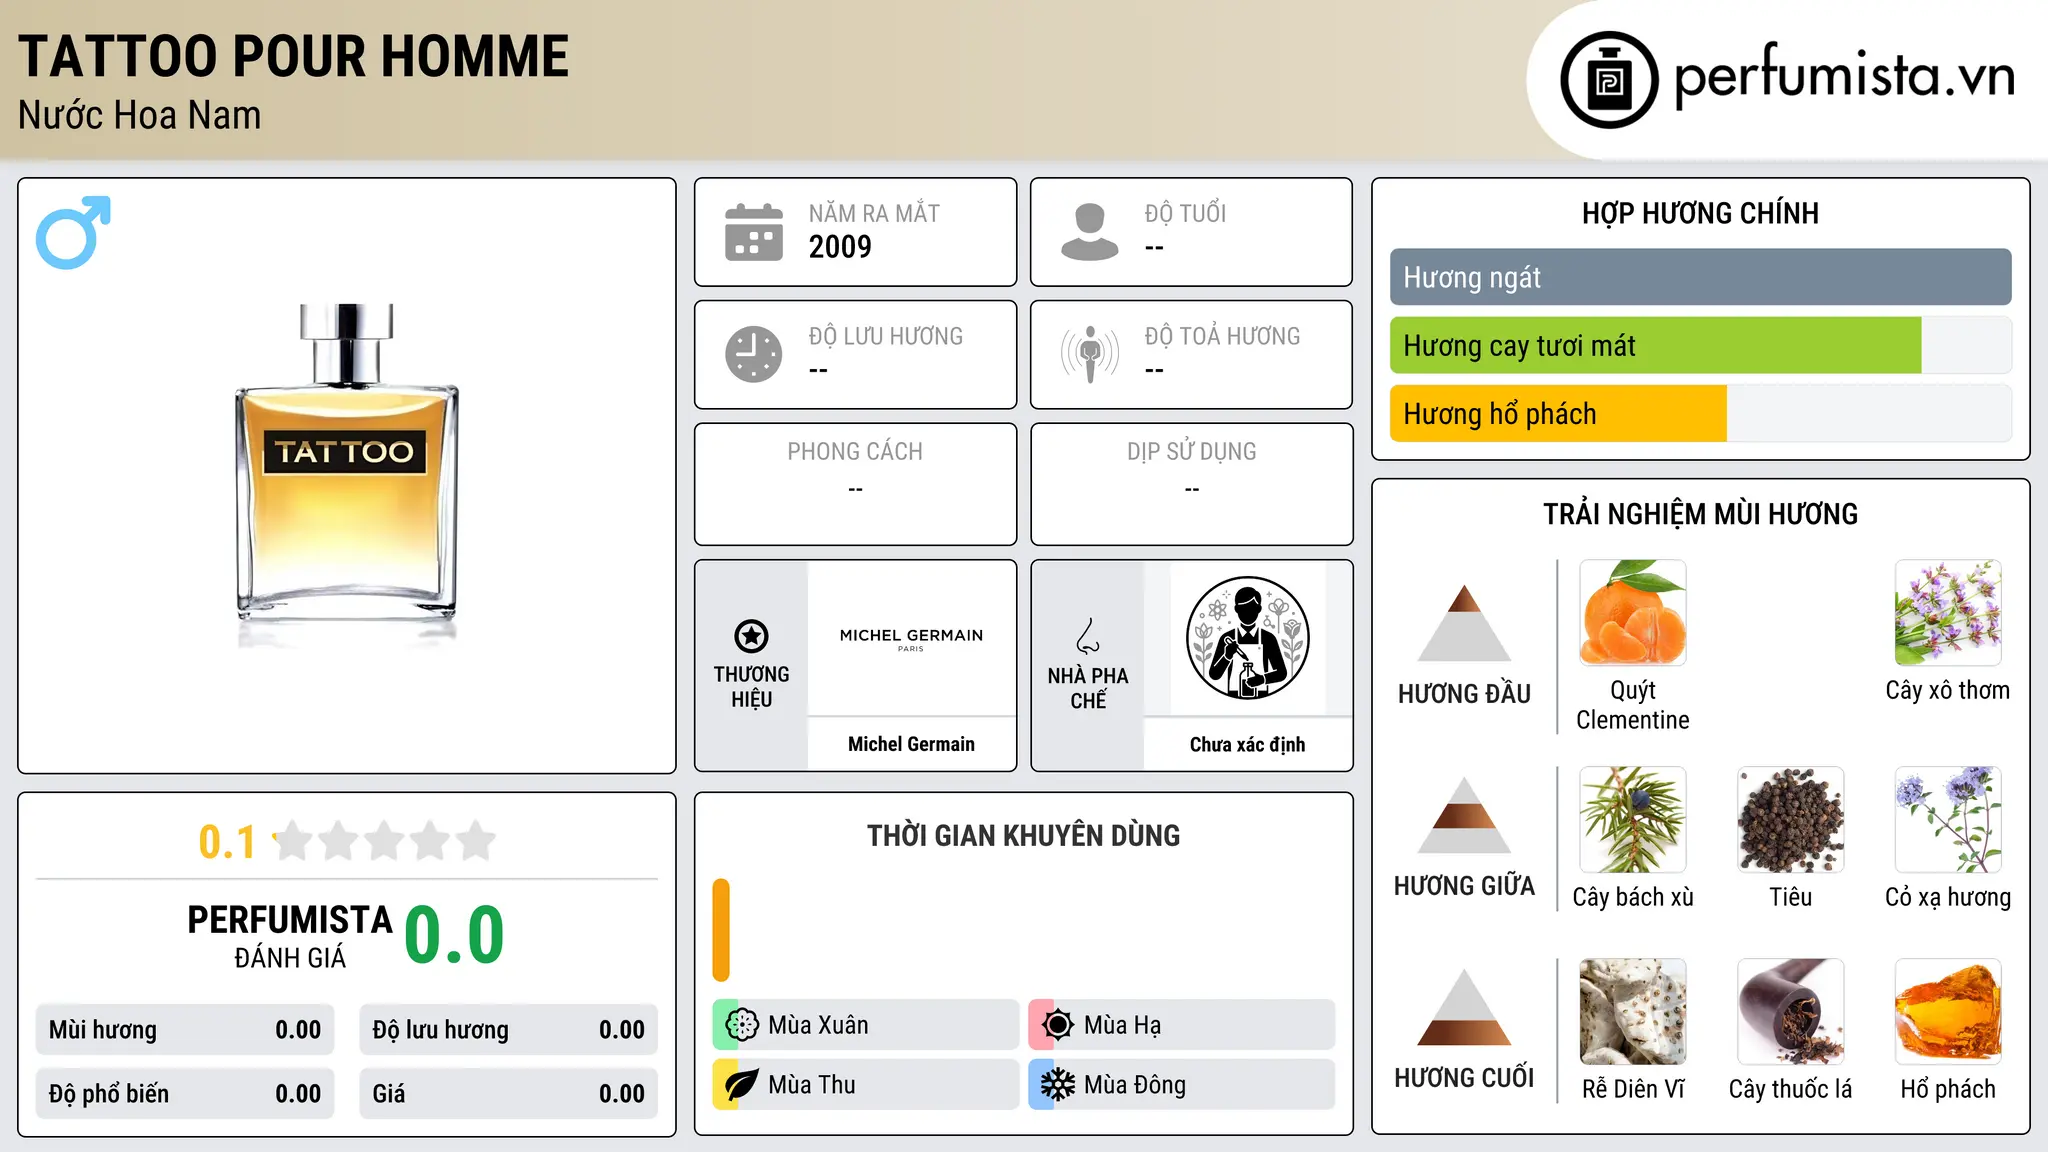Click the Mùa Đông snowflake icon
The width and height of the screenshot is (2048, 1152).
point(1058,1085)
